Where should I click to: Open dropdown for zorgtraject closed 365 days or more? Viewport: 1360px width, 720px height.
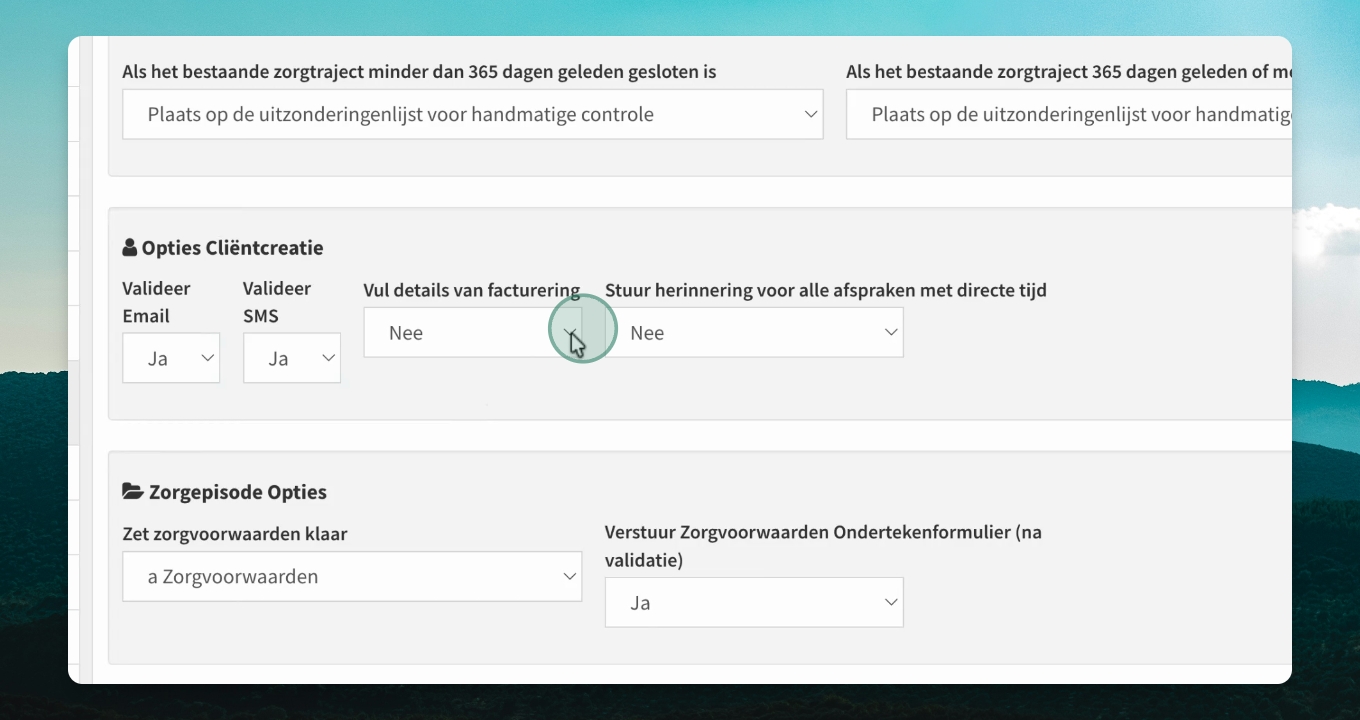click(x=1069, y=114)
